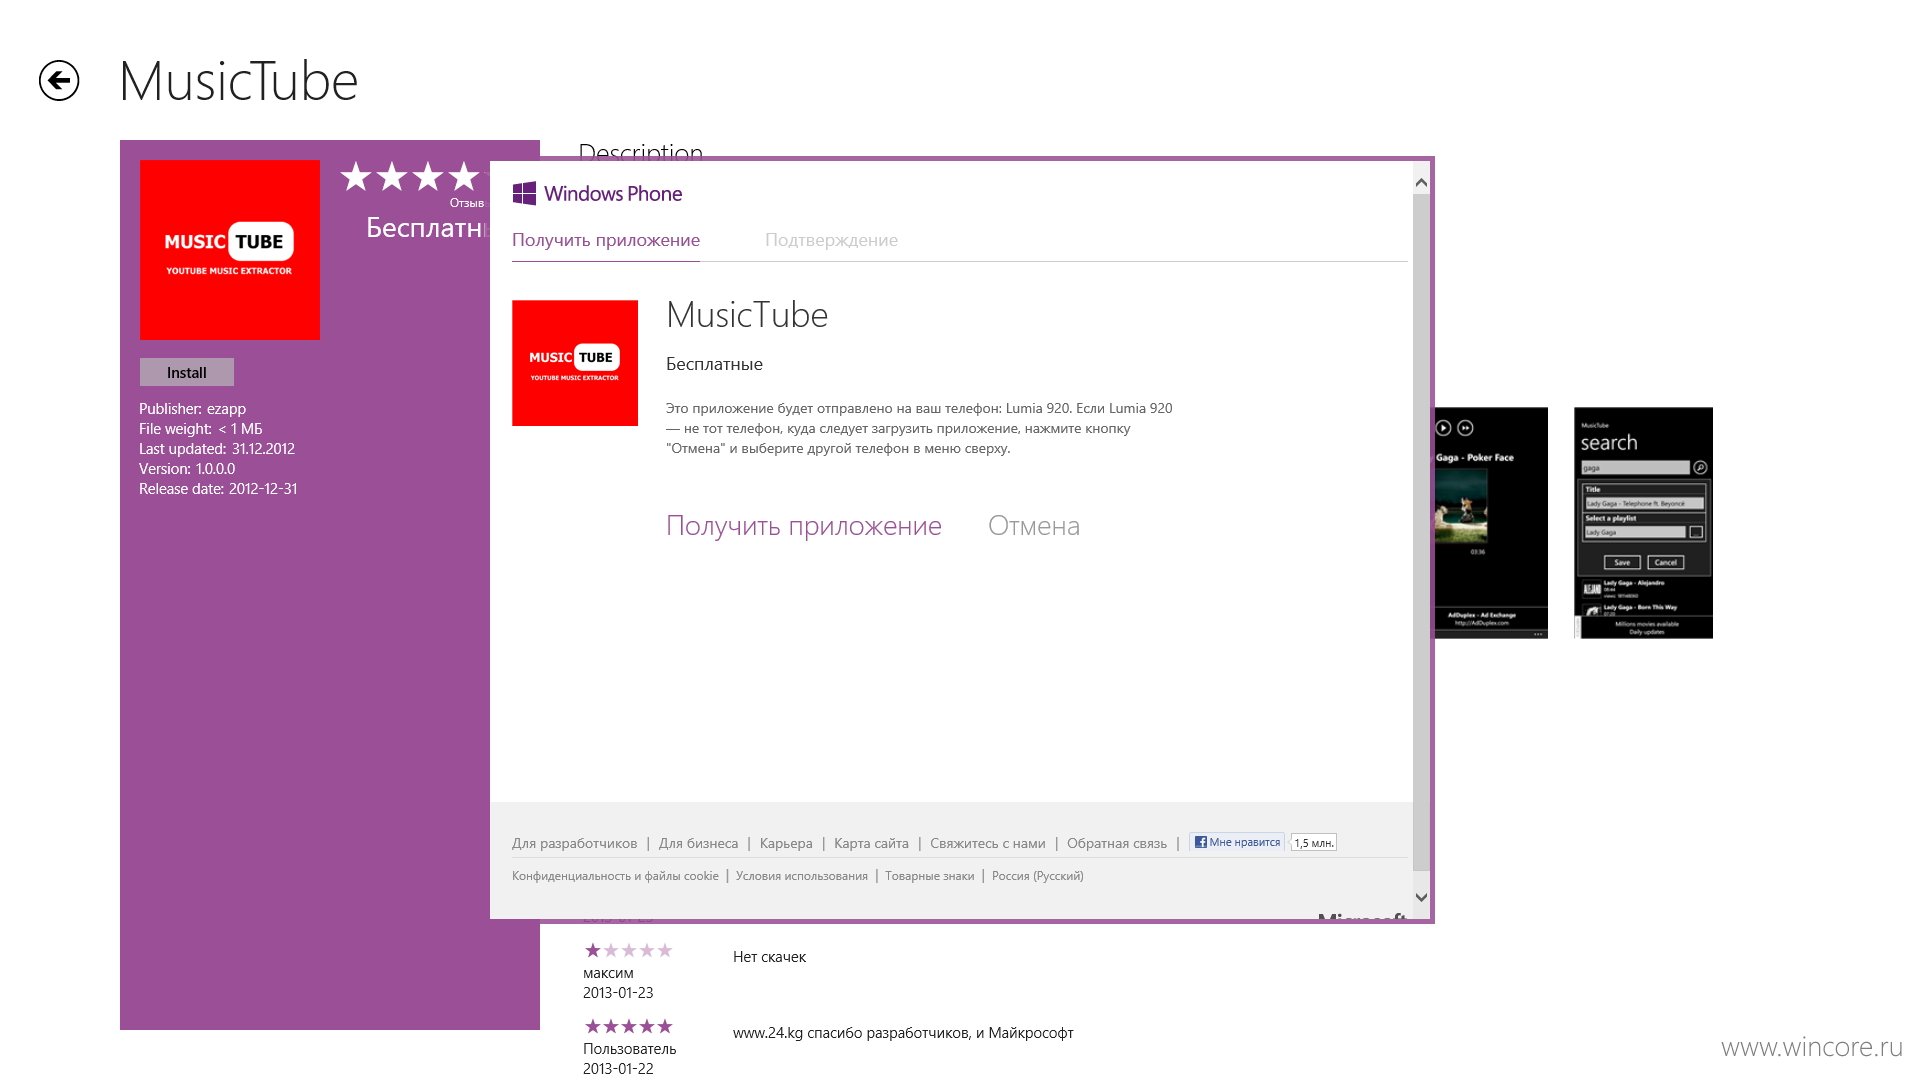The image size is (1920, 1080).
Task: Click the 'File weight: < 1 МБ' text
Action: coord(201,429)
